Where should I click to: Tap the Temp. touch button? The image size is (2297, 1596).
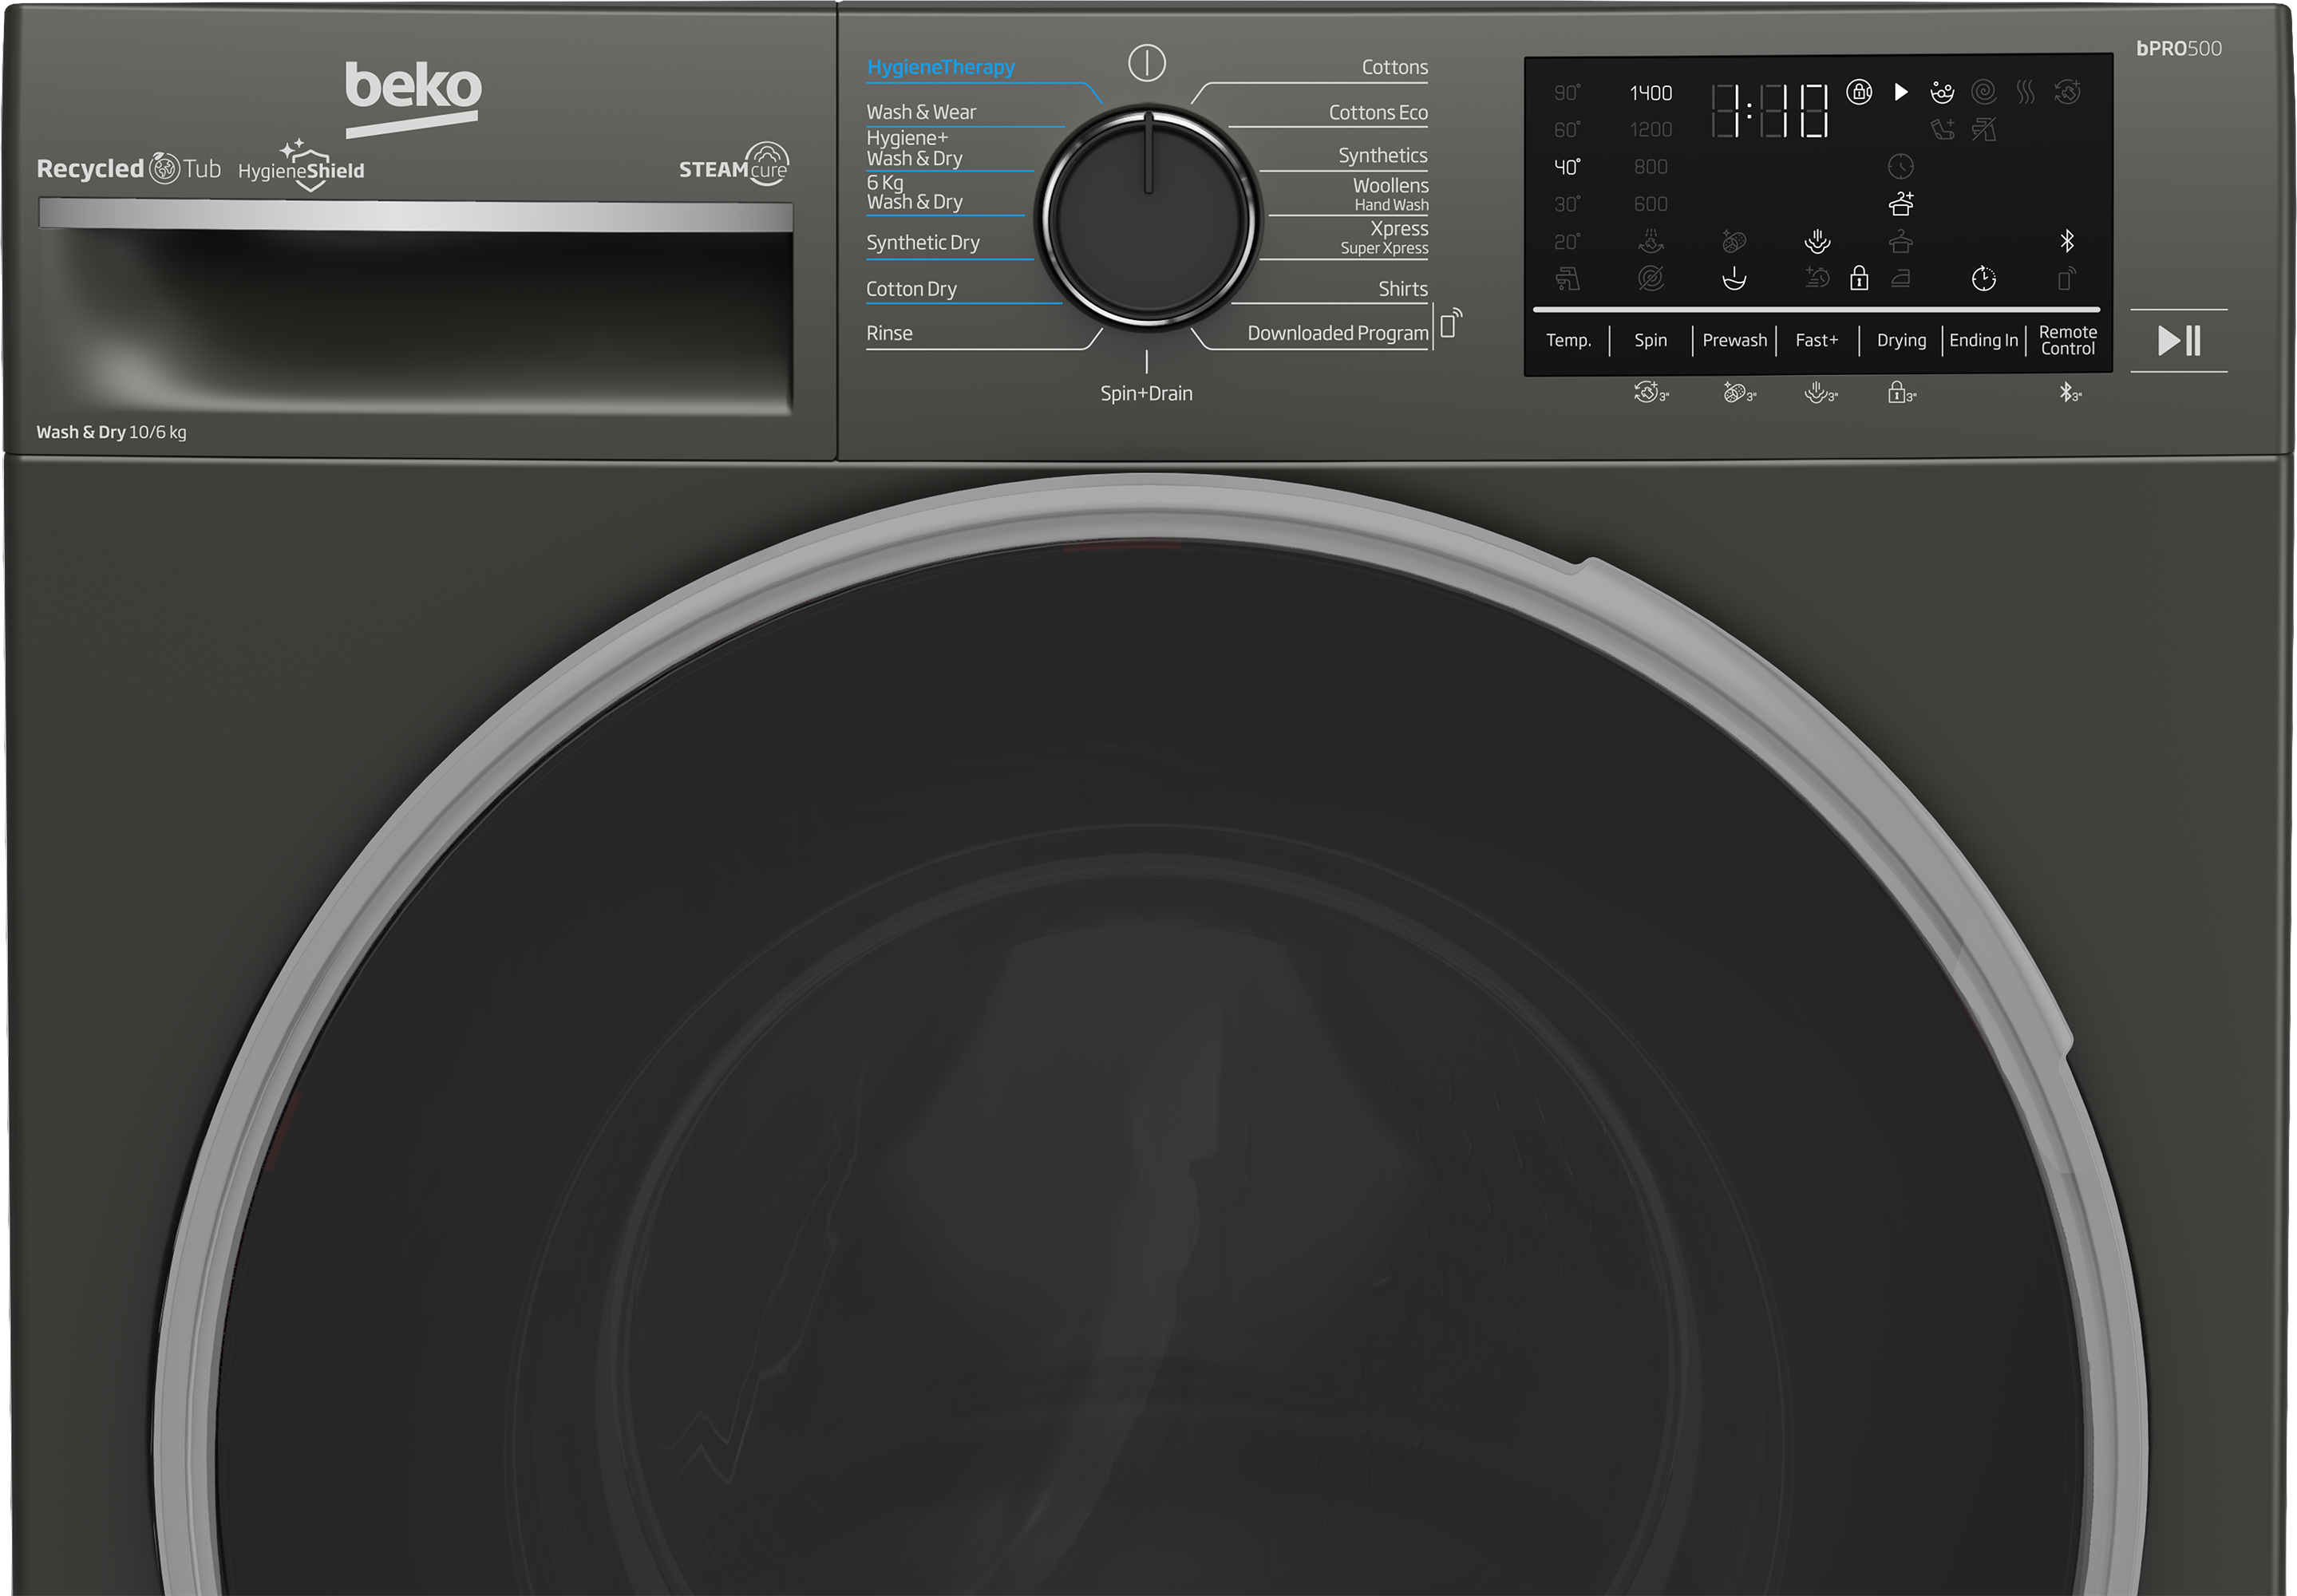click(1568, 341)
